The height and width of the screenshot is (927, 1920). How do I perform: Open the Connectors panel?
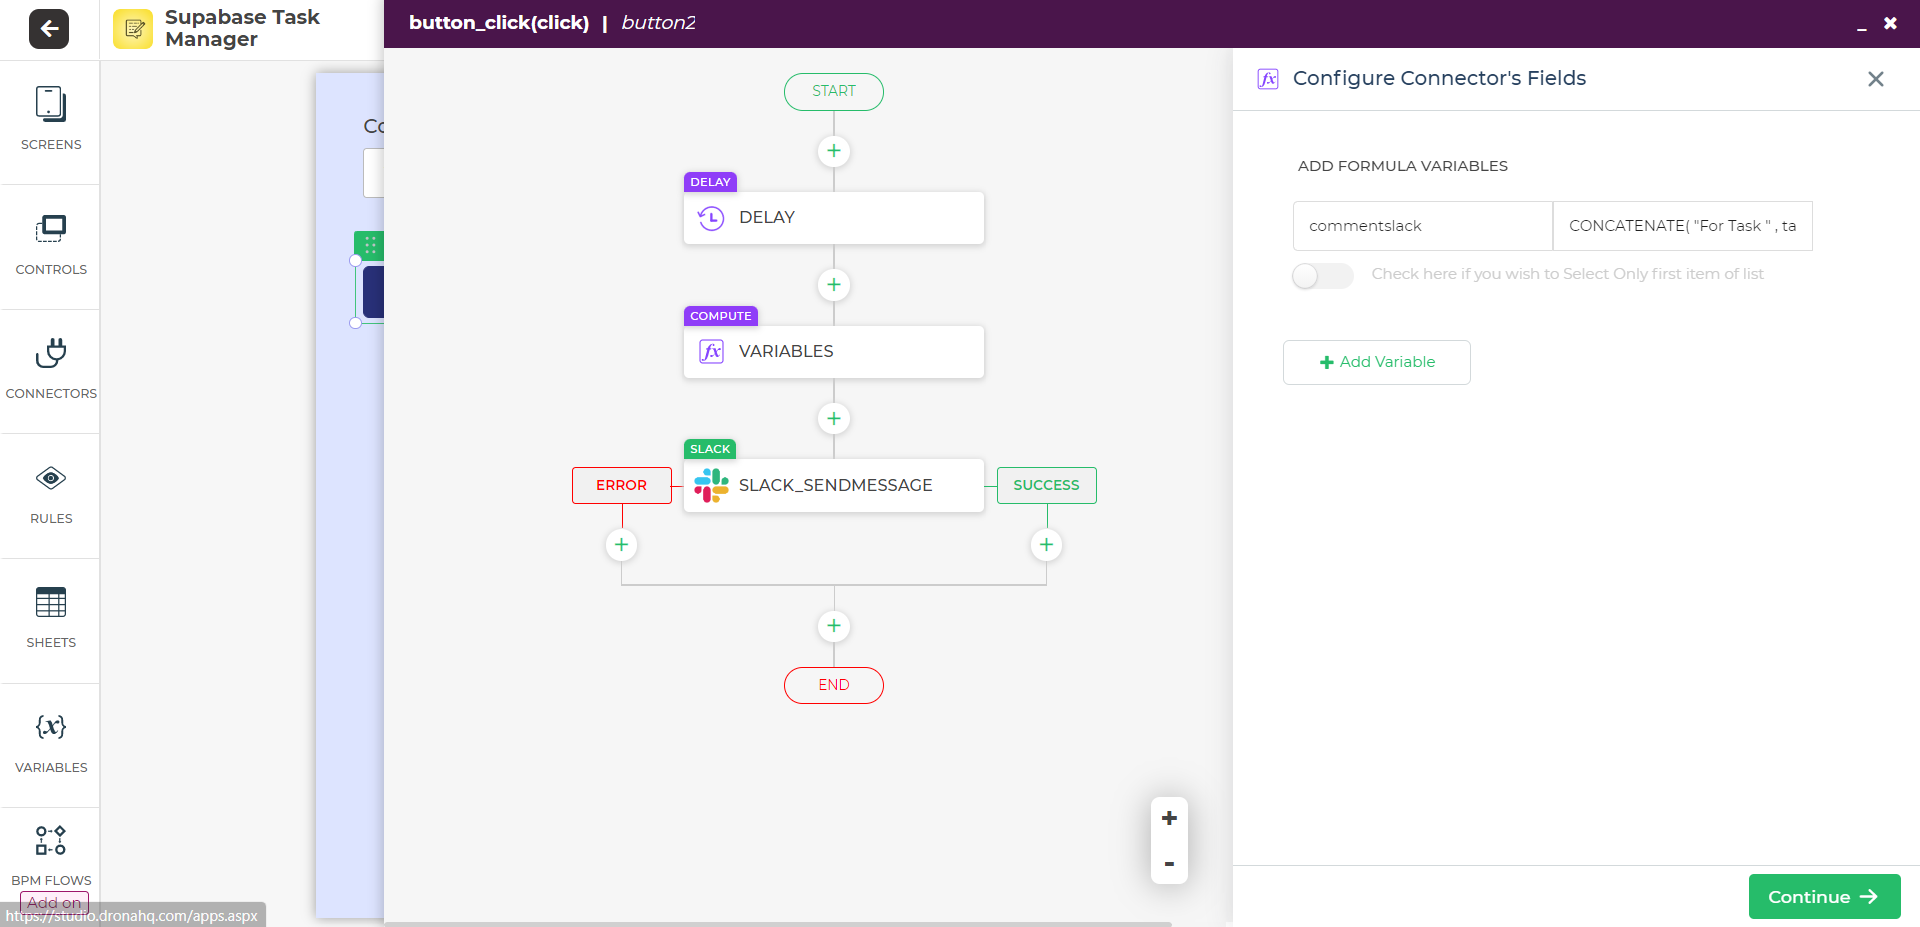pos(51,369)
